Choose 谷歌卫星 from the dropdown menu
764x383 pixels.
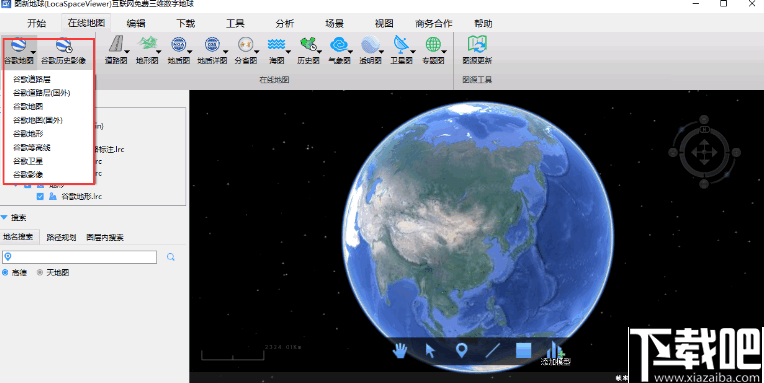click(28, 161)
